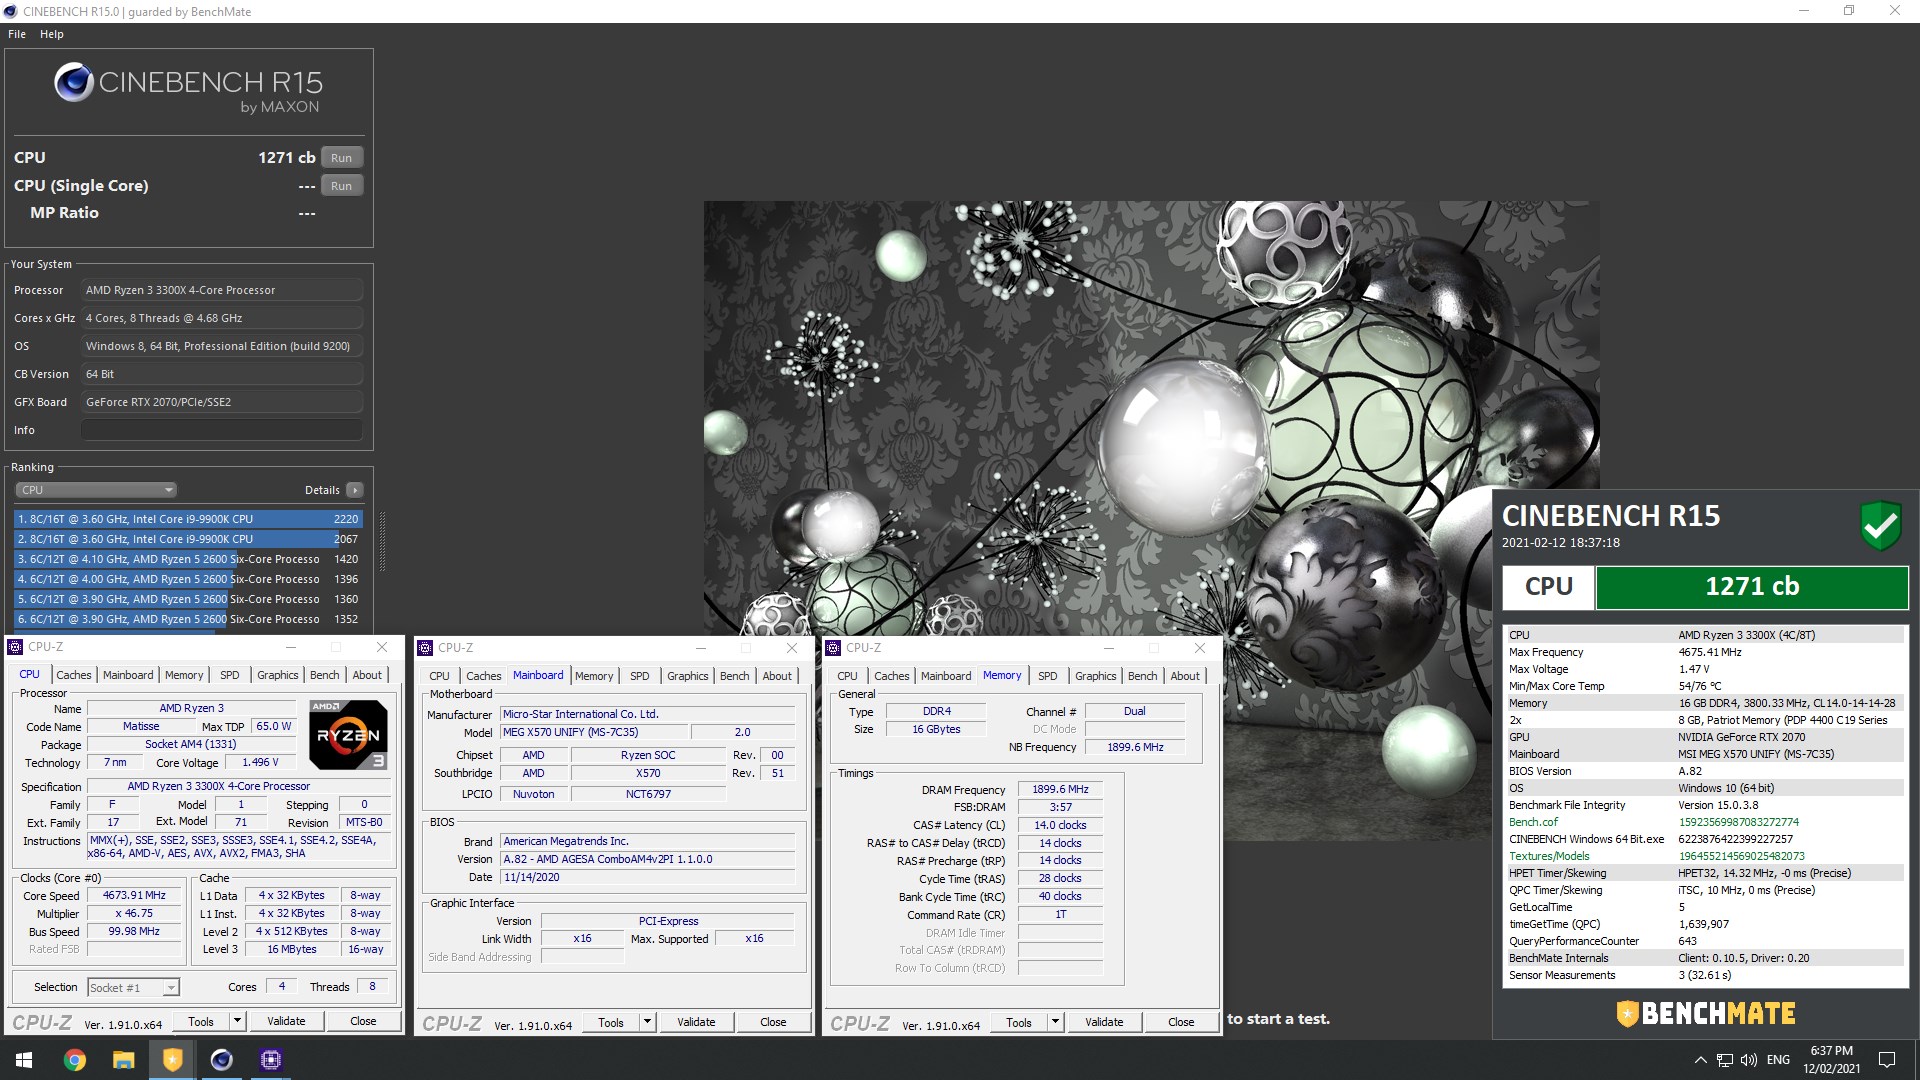Switch to Caches tab in first CPU-Z window
The width and height of the screenshot is (1920, 1080).
[74, 675]
